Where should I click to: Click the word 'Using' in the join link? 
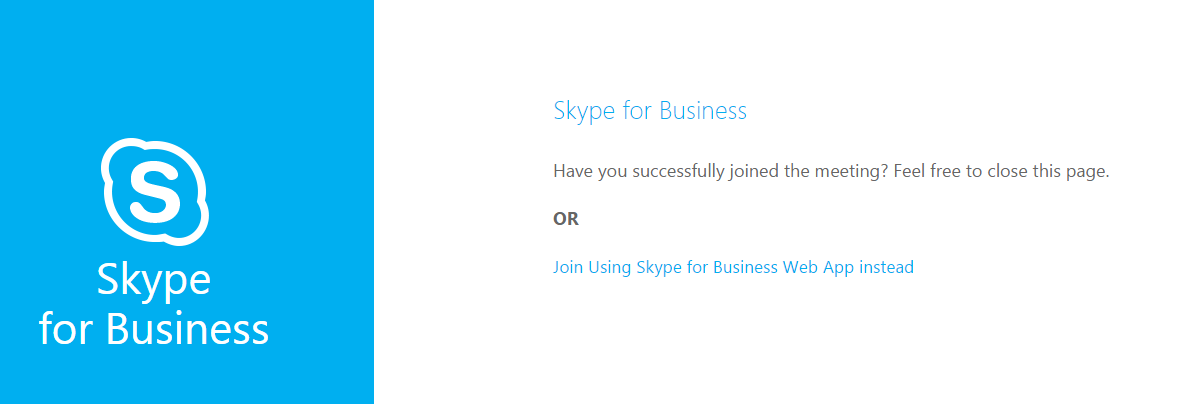[x=610, y=267]
